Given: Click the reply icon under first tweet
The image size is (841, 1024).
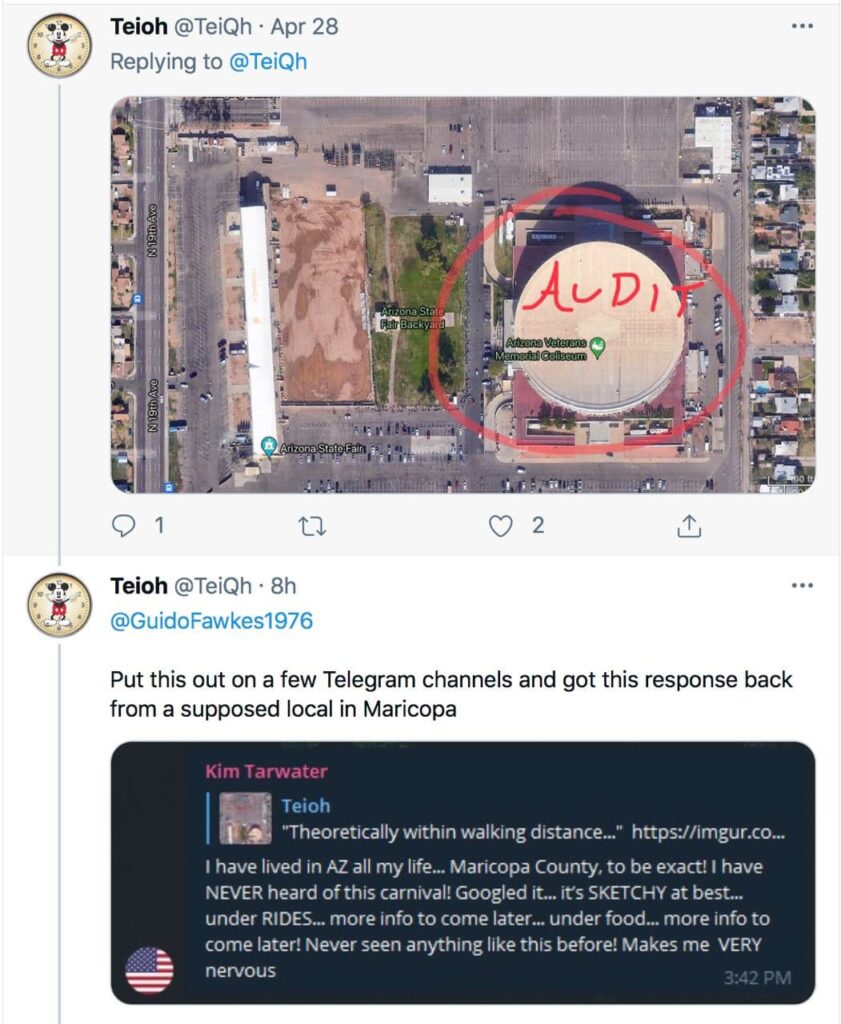Looking at the screenshot, I should pyautogui.click(x=123, y=526).
